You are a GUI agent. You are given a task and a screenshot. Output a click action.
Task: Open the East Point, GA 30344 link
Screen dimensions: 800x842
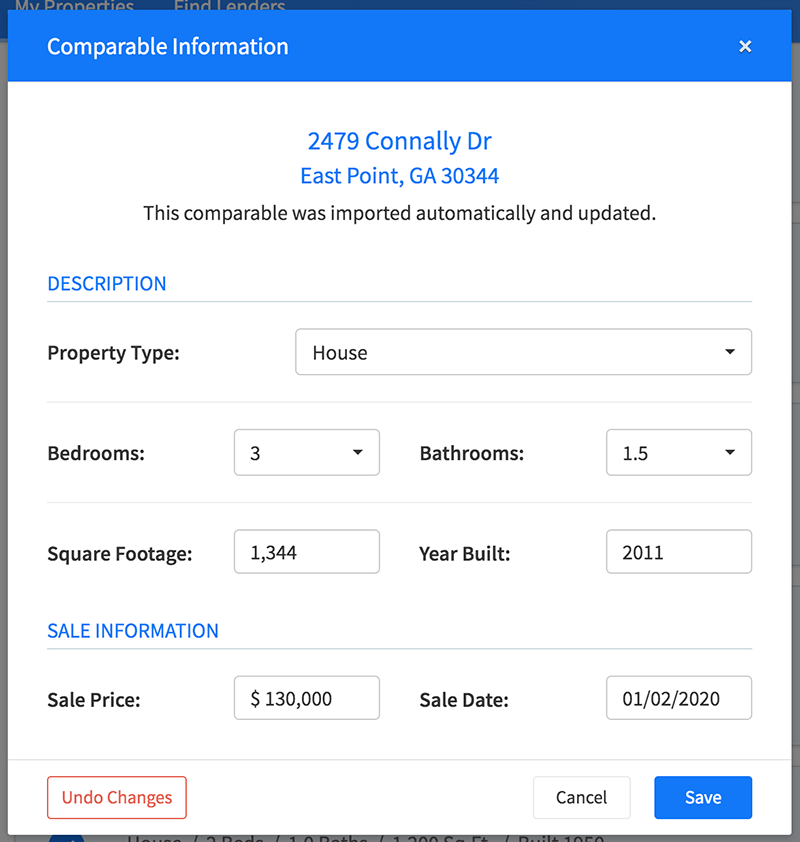tap(399, 175)
